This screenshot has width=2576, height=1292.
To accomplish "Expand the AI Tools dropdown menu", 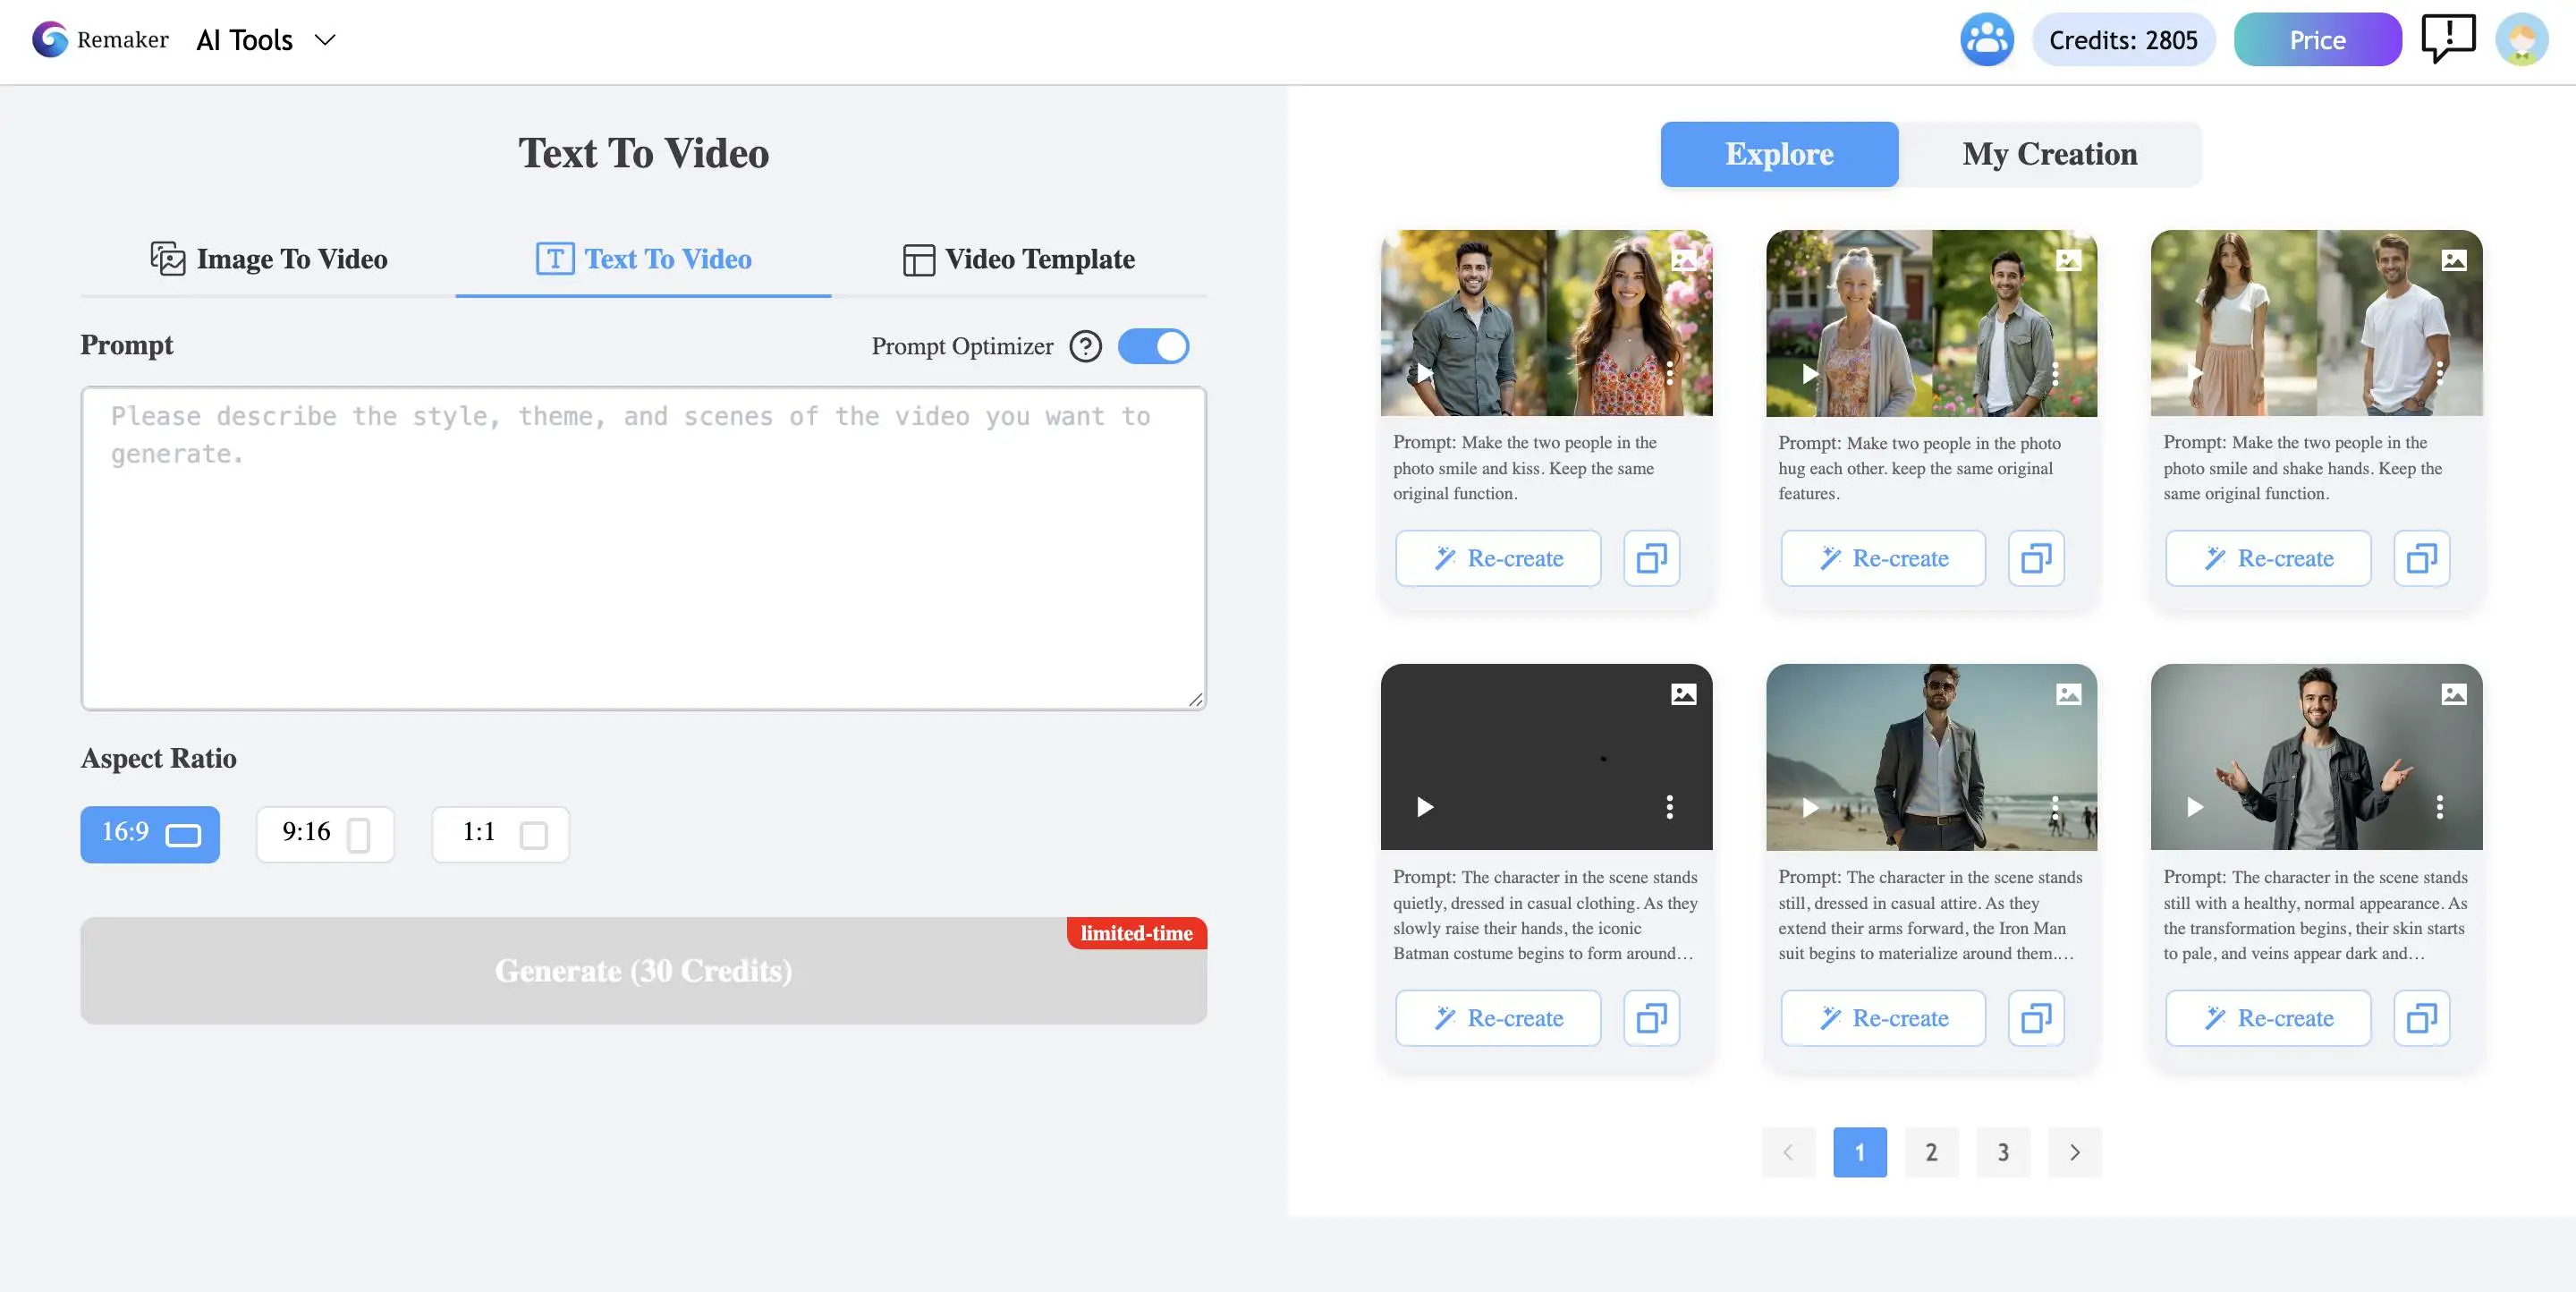I will (x=266, y=40).
